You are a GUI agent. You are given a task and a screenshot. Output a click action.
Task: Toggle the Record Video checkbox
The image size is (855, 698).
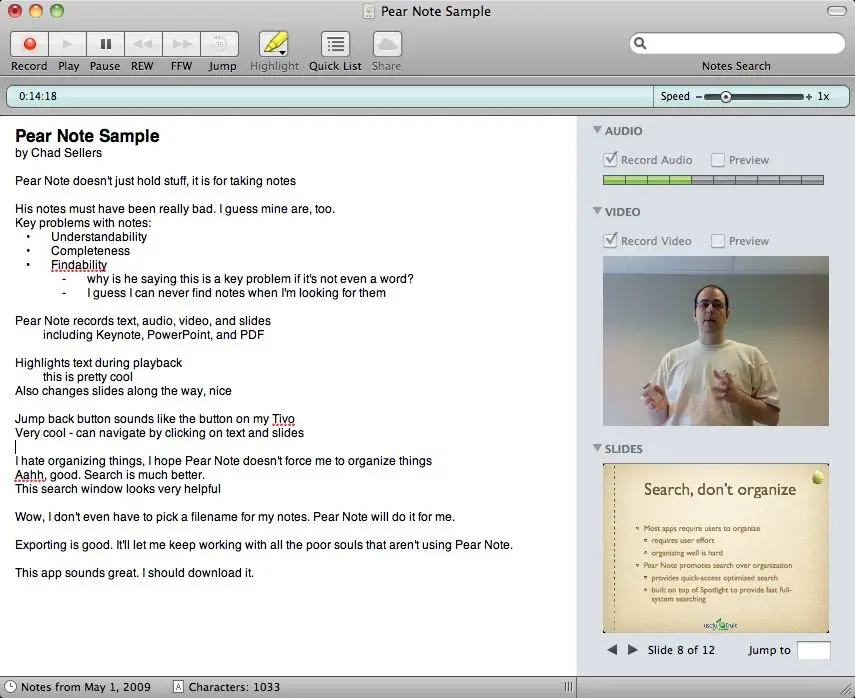(x=610, y=240)
